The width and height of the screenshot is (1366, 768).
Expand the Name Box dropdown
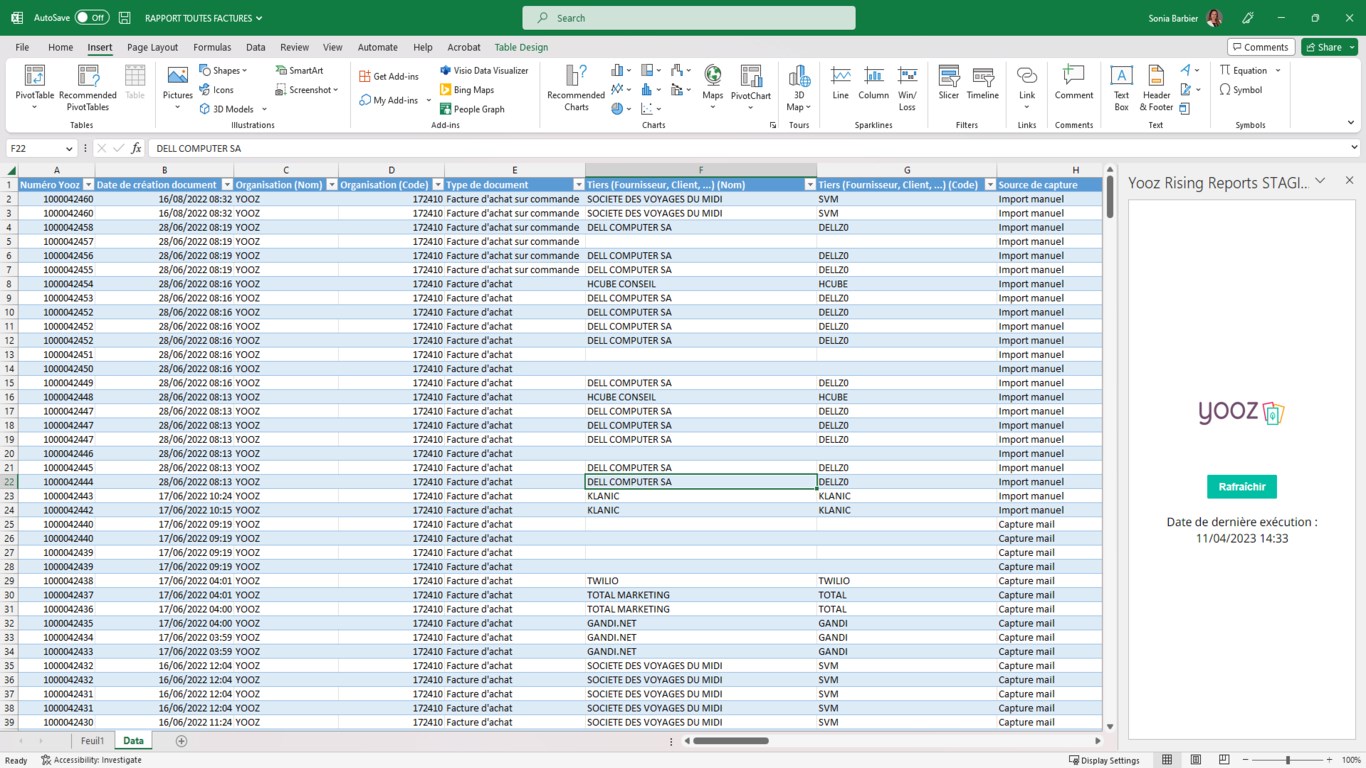point(69,148)
